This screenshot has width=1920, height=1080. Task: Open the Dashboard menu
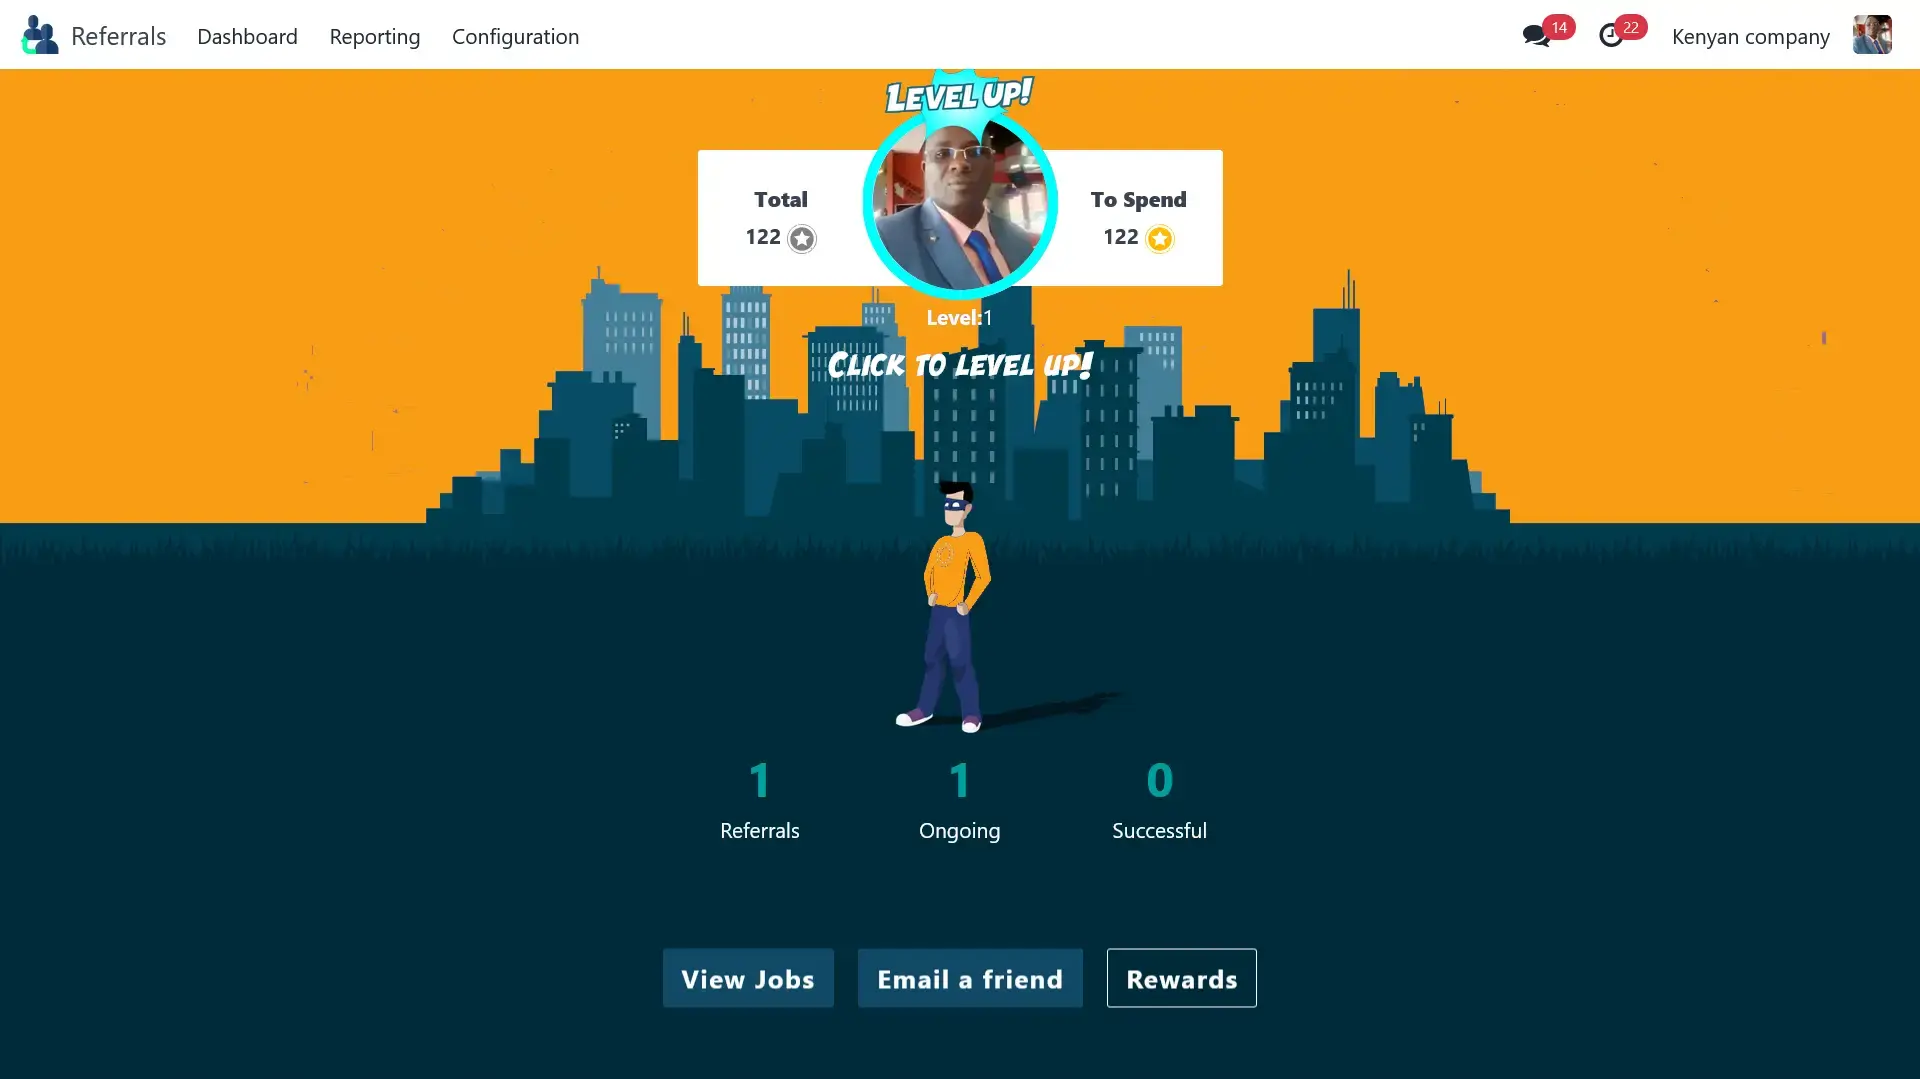(247, 37)
